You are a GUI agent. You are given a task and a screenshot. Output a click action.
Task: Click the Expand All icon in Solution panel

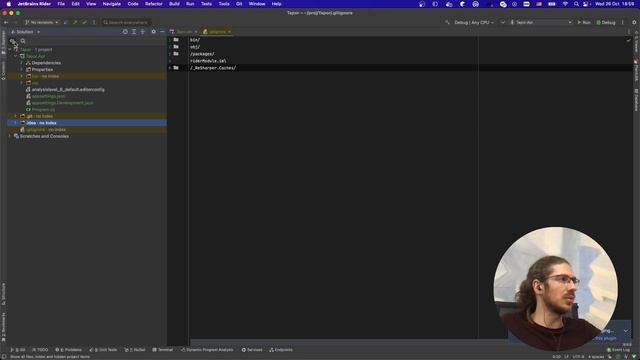(x=134, y=32)
